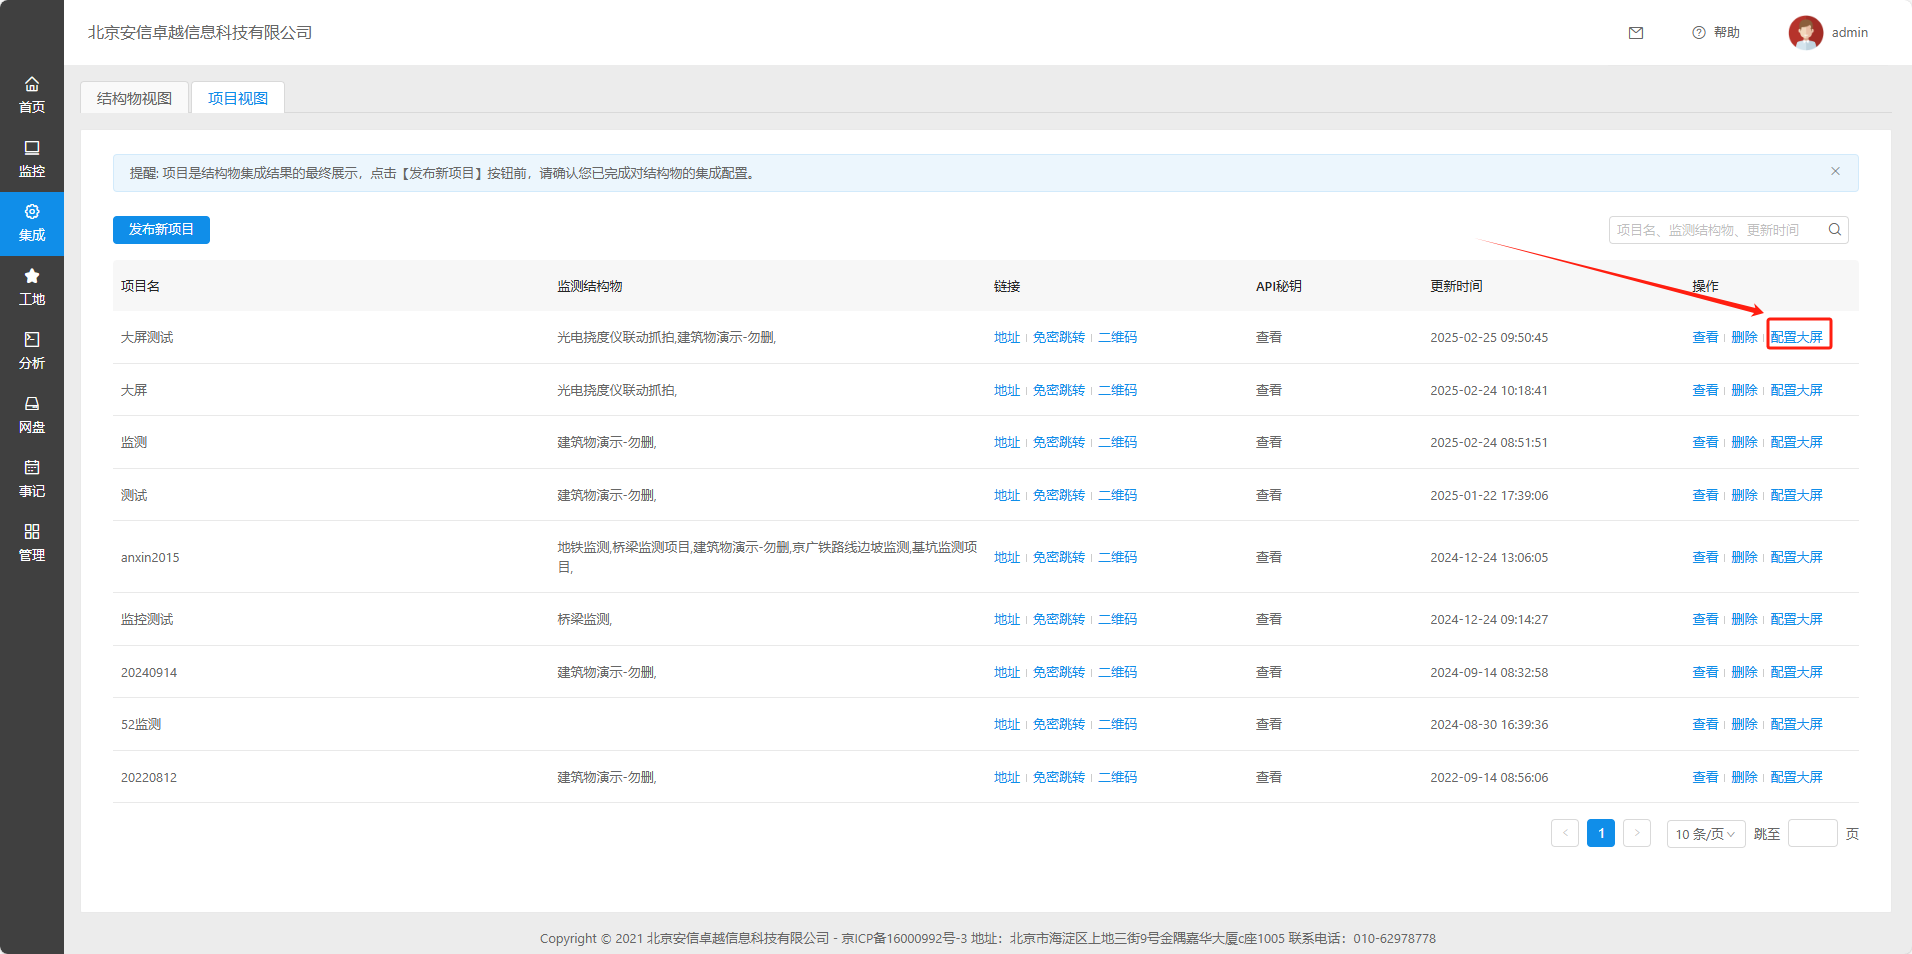Click the 发布新项目 button
The height and width of the screenshot is (954, 1912).
tap(161, 230)
